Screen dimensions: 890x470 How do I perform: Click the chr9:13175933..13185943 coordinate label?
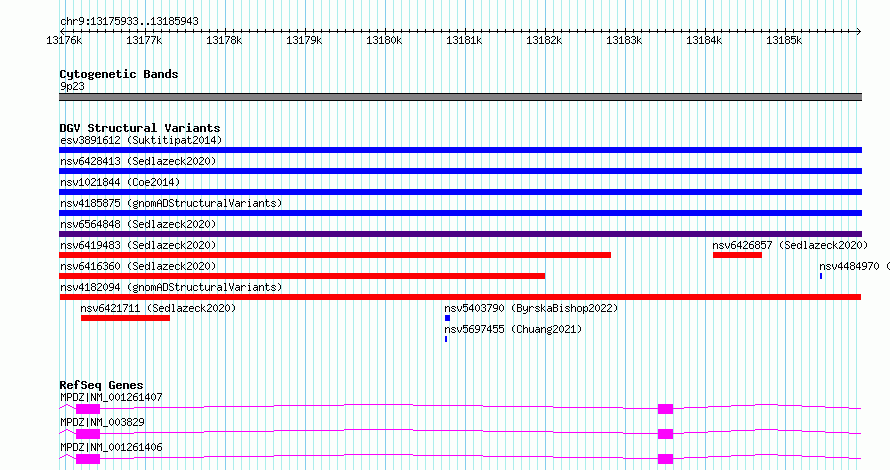[x=129, y=22]
